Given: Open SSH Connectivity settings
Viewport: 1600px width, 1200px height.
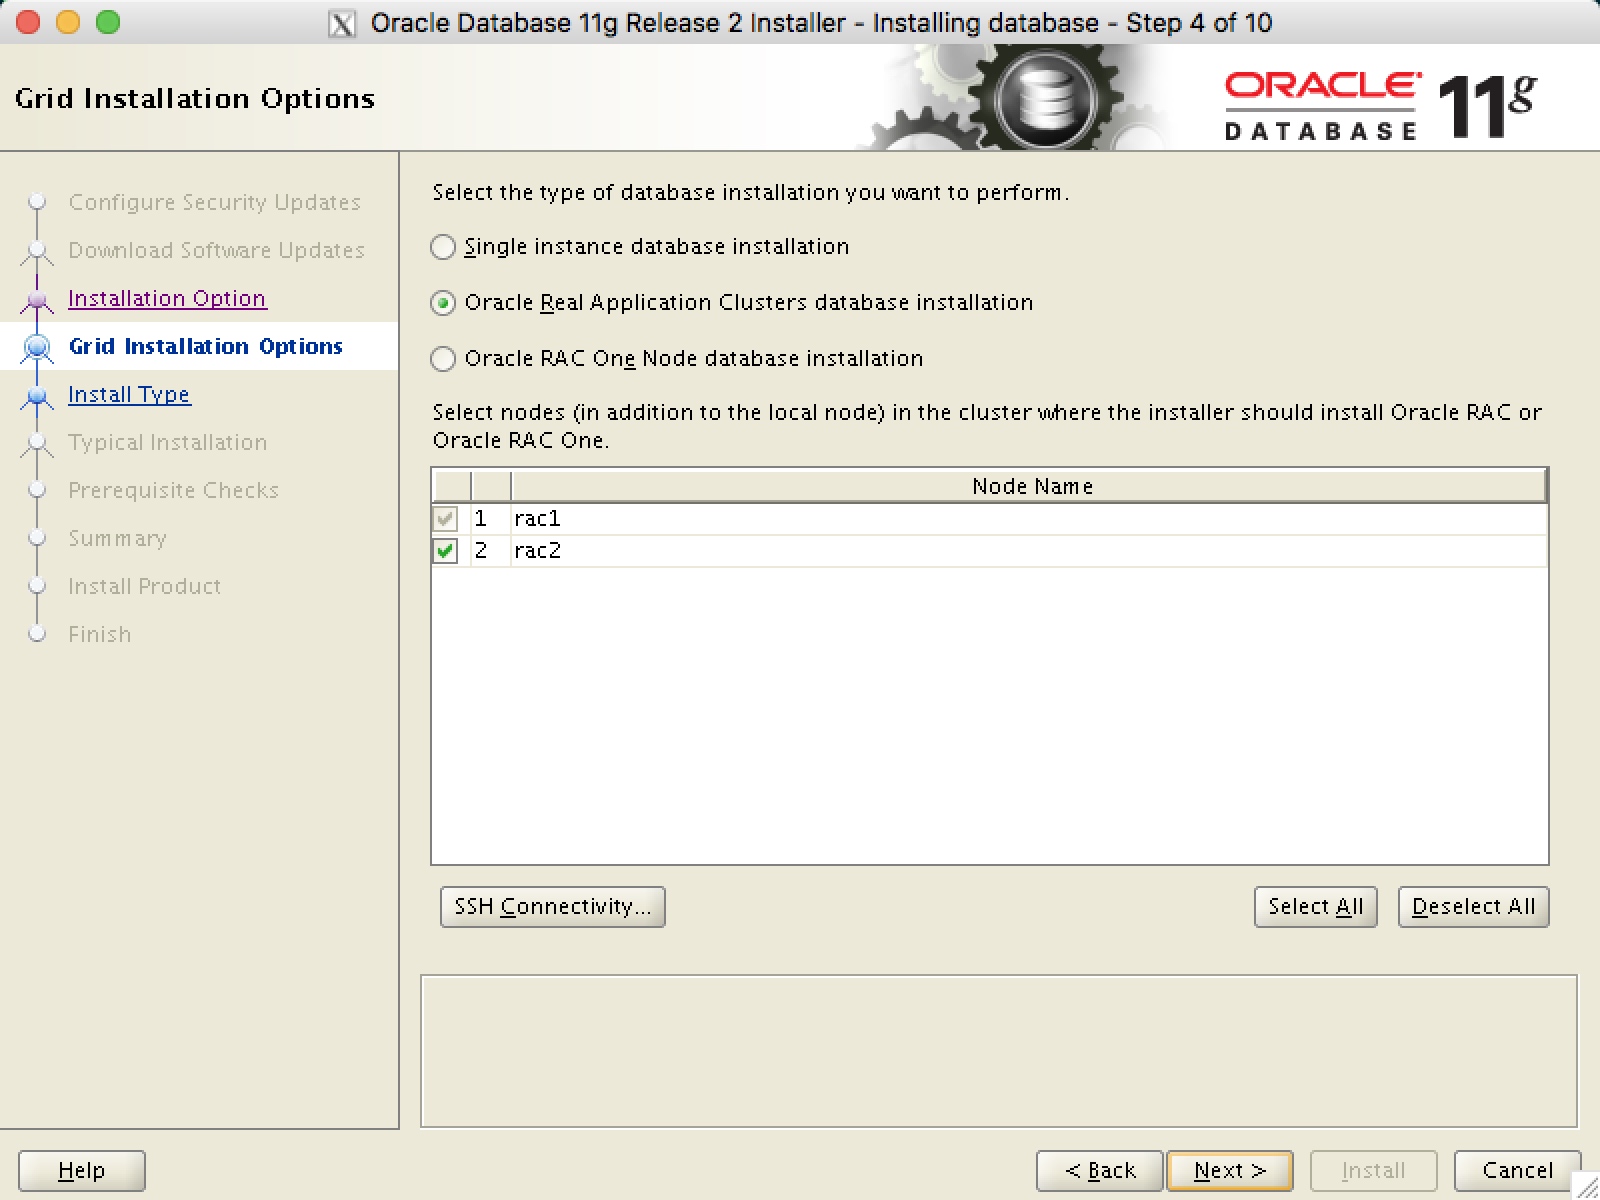Looking at the screenshot, I should [x=552, y=907].
